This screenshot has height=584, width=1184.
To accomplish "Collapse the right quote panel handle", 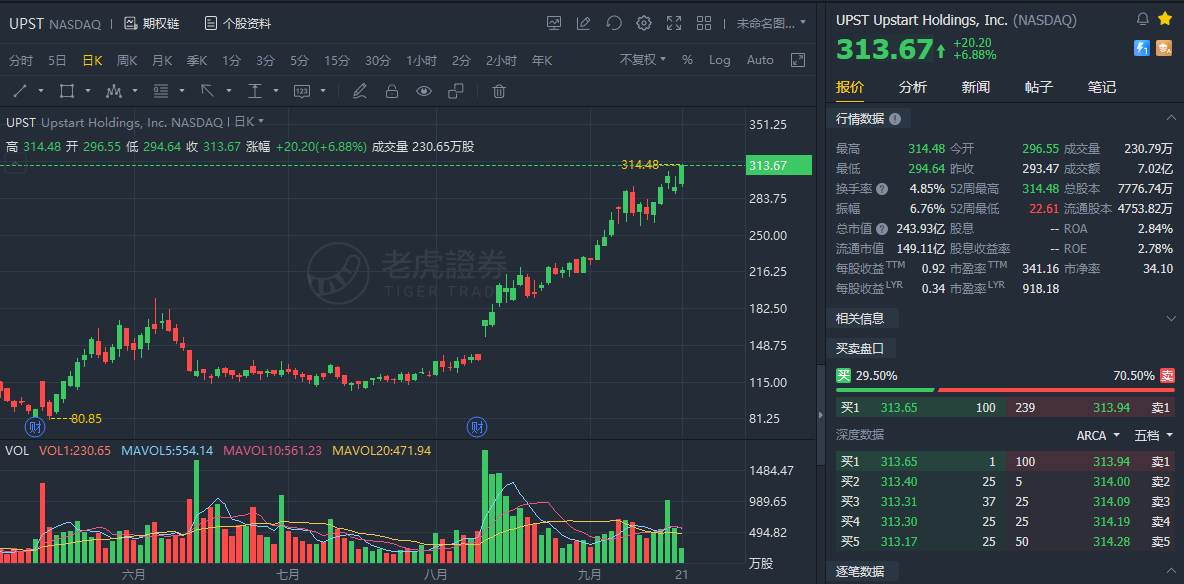I will pos(821,415).
